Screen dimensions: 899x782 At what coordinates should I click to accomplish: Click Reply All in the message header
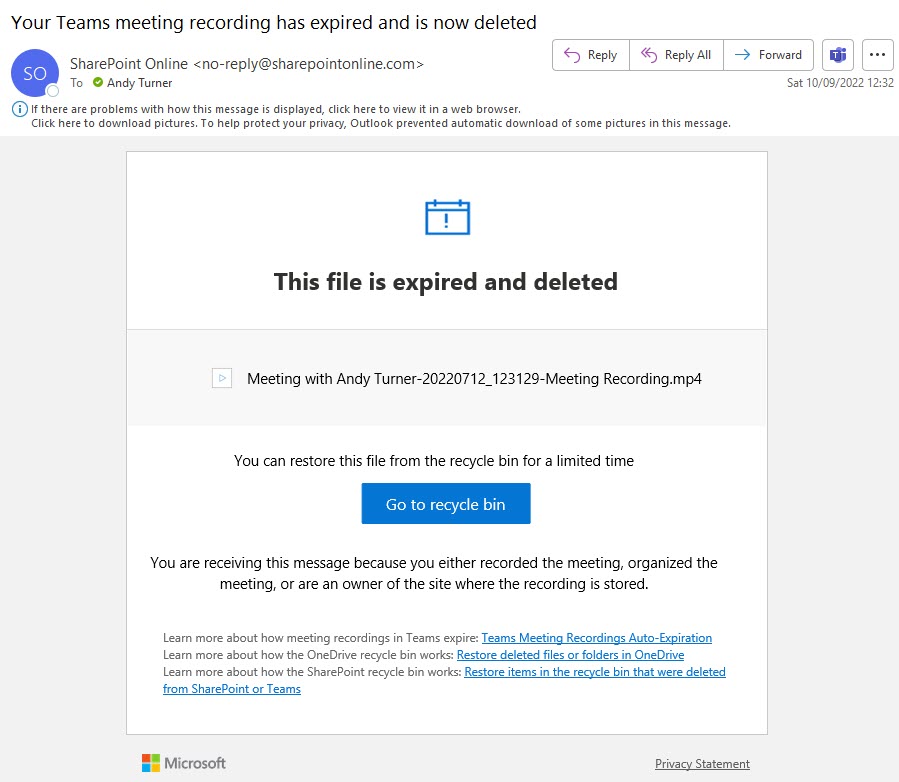point(676,55)
